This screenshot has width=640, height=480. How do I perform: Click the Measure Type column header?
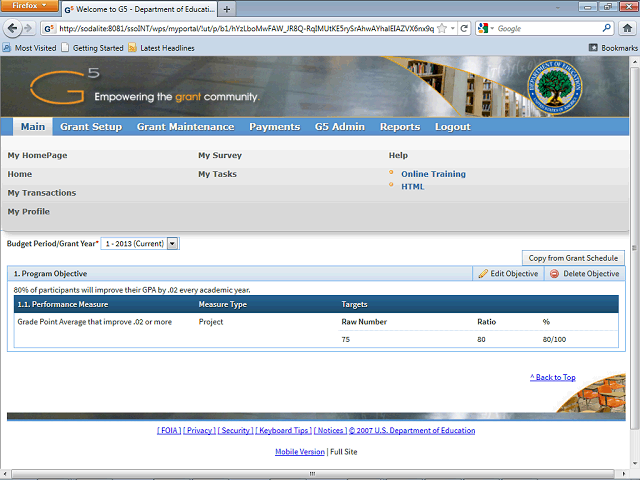click(x=222, y=304)
